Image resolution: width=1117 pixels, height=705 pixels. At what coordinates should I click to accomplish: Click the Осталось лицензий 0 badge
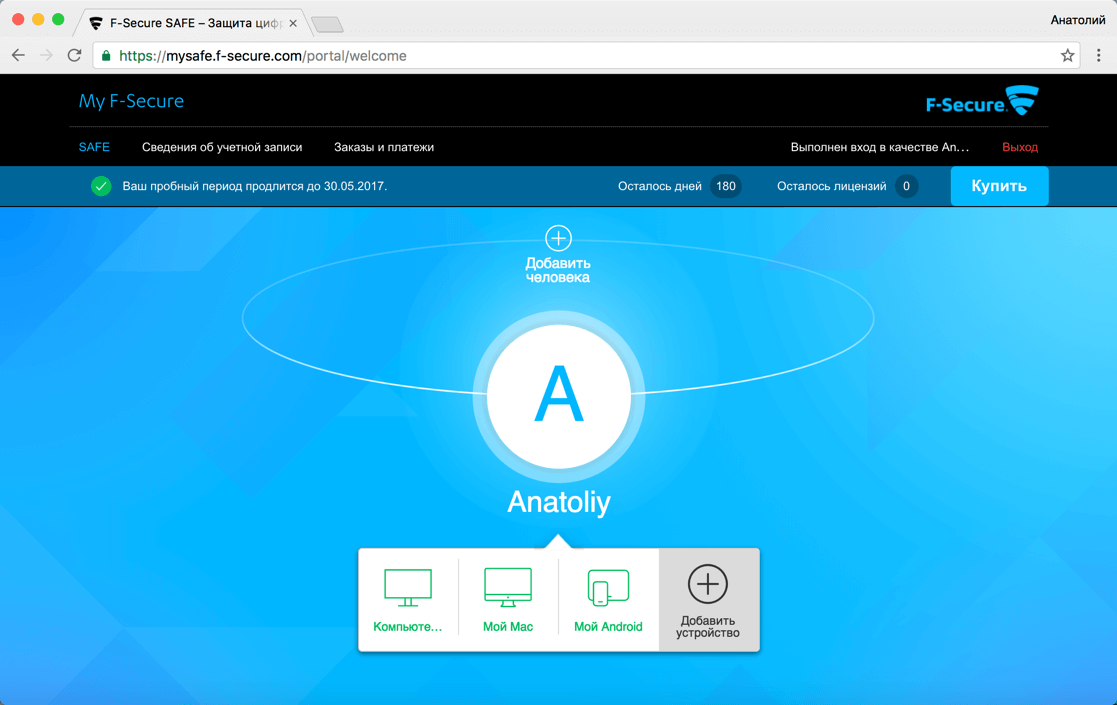(907, 186)
